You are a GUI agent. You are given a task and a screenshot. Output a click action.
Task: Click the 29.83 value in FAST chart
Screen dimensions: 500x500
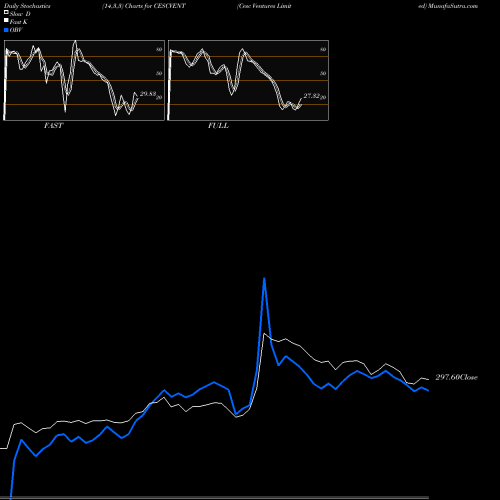148,94
